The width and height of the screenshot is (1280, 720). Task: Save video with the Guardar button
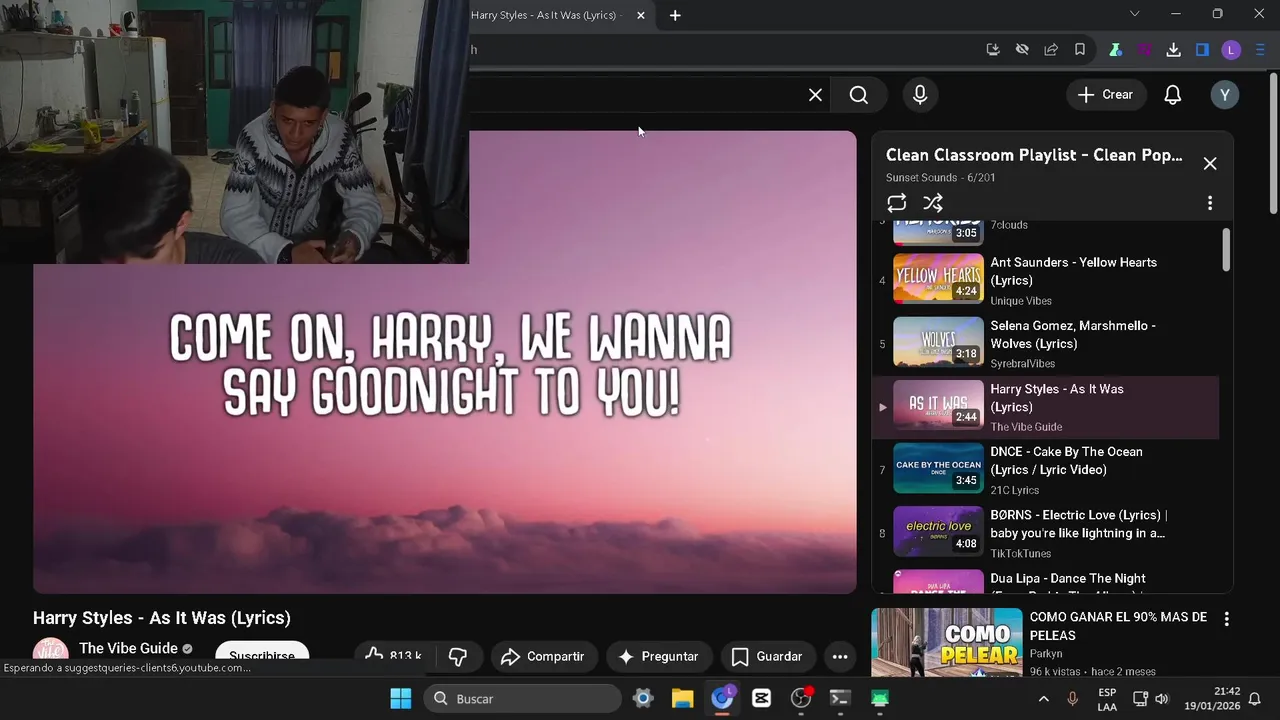coord(767,657)
